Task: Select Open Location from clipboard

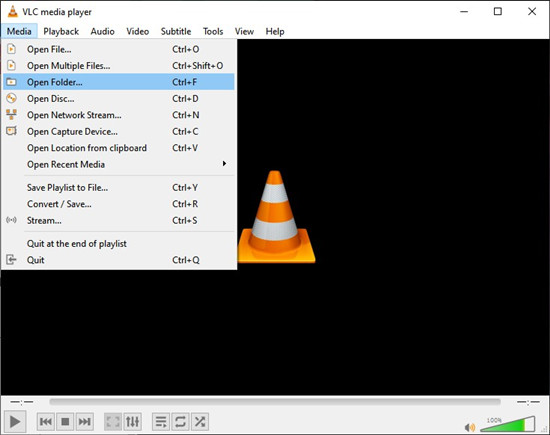Action: point(119,148)
